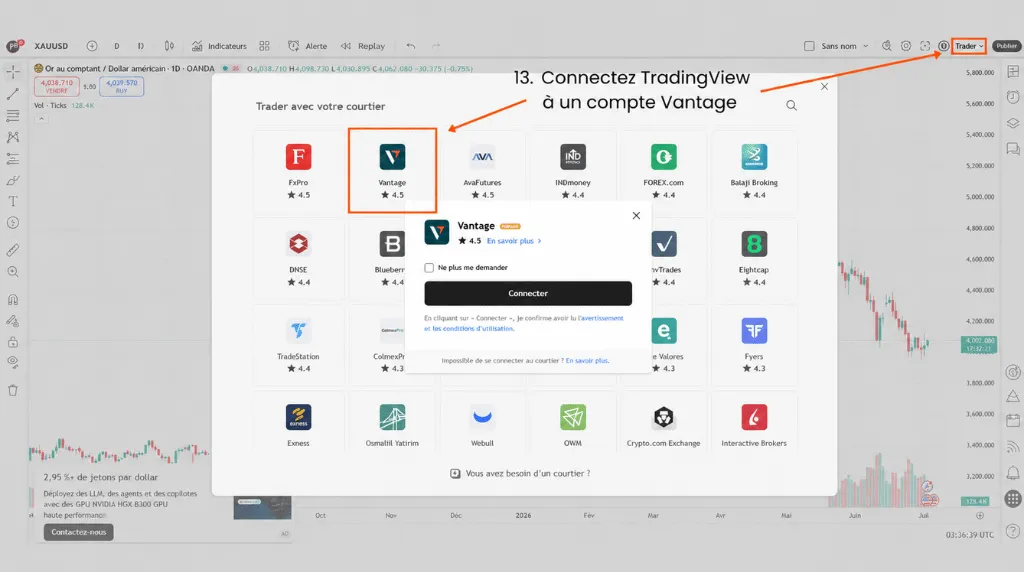The image size is (1024, 572).
Task: Toggle lock all drawings
Action: tap(12, 342)
